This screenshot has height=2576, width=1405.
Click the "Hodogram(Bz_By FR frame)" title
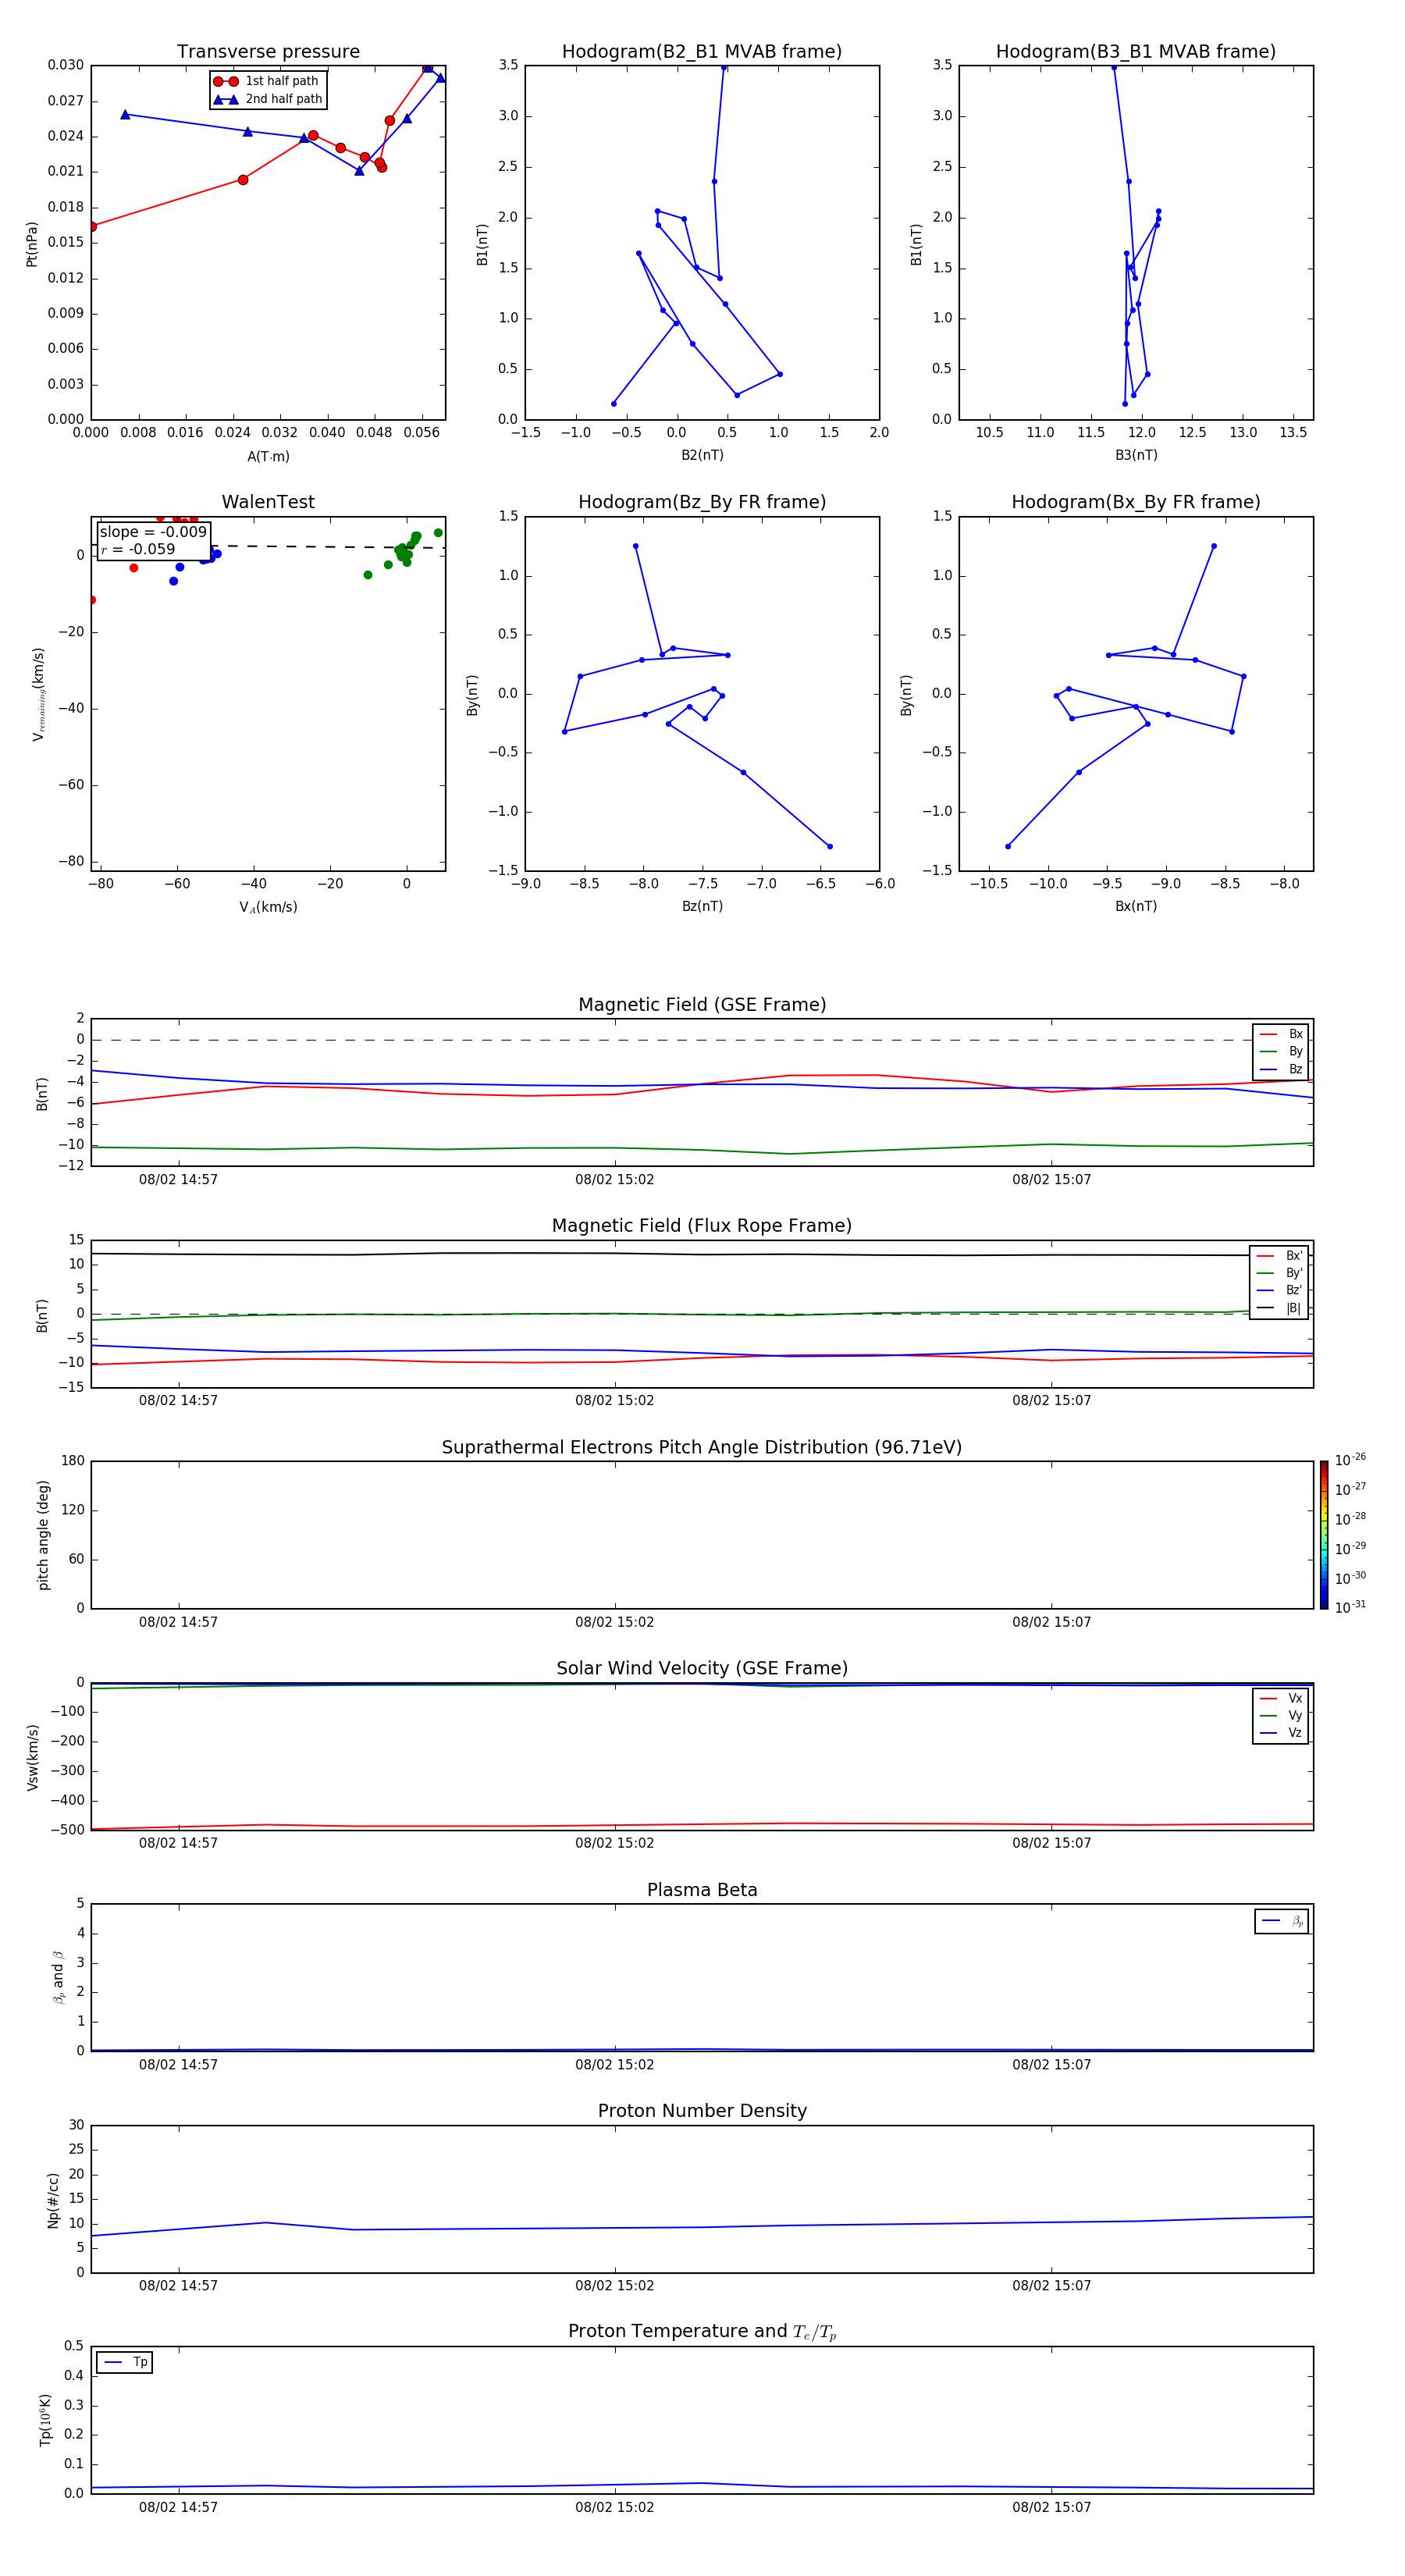(x=702, y=502)
